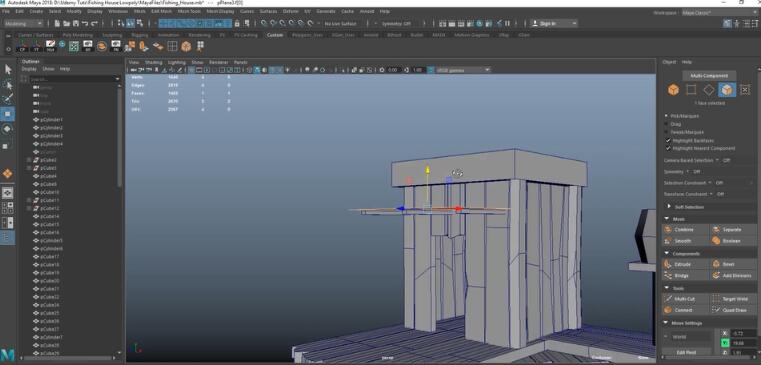Click the Select tool arrow in toolbox
Image resolution: width=761 pixels, height=365 pixels.
point(8,69)
